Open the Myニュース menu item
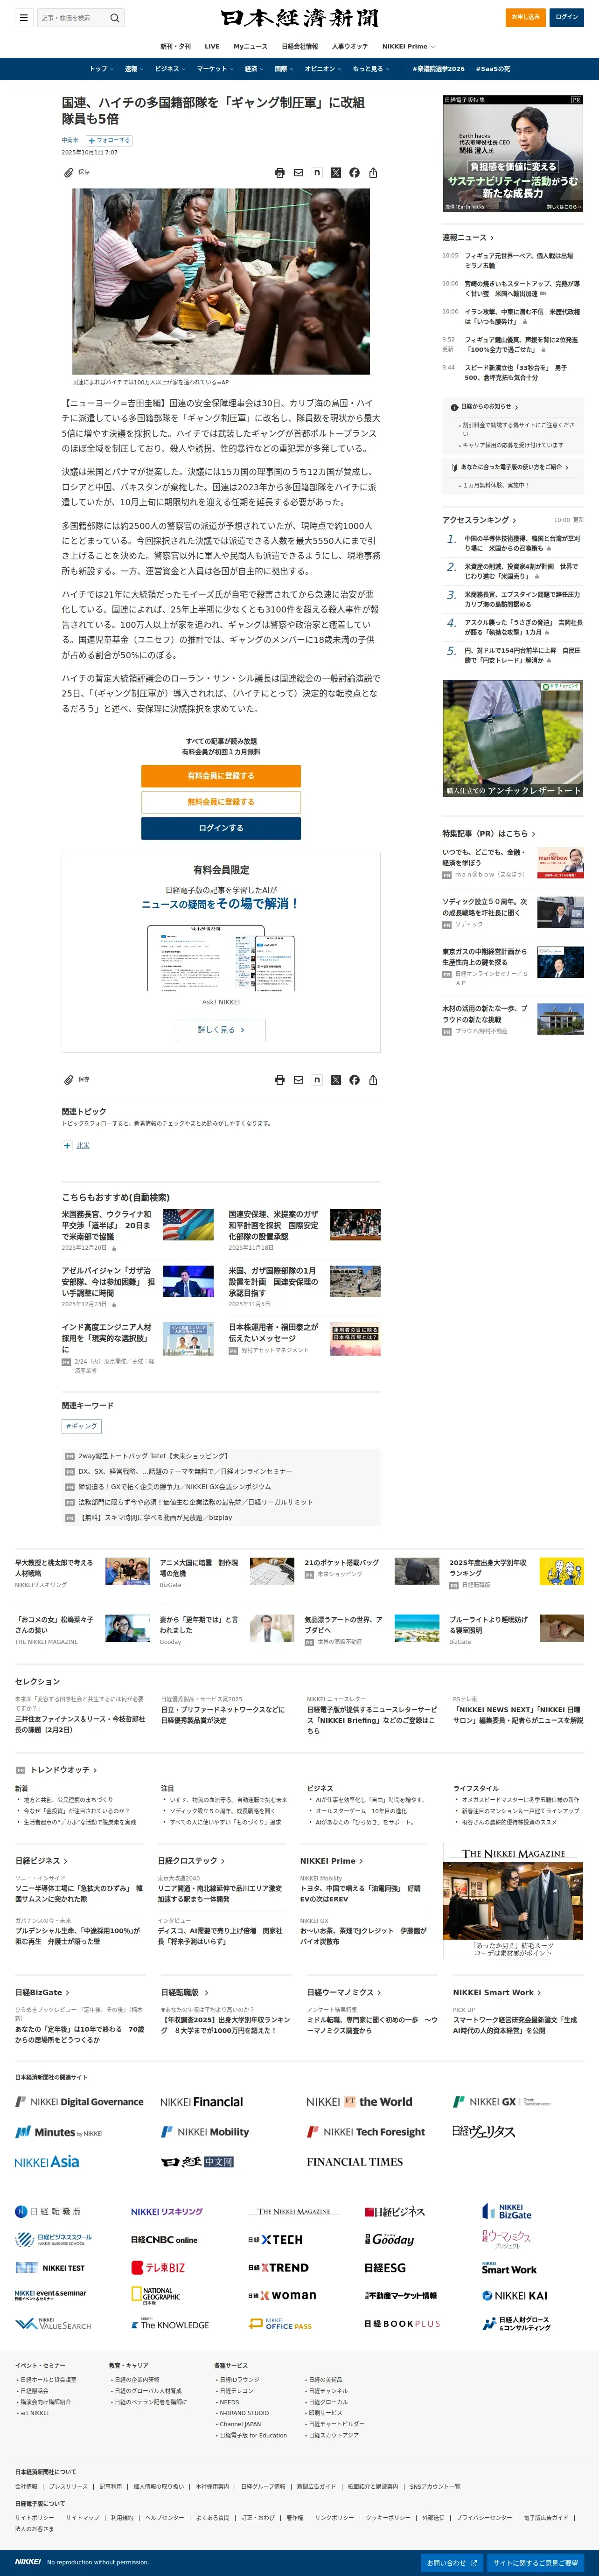The width and height of the screenshot is (599, 2576). click(x=250, y=46)
